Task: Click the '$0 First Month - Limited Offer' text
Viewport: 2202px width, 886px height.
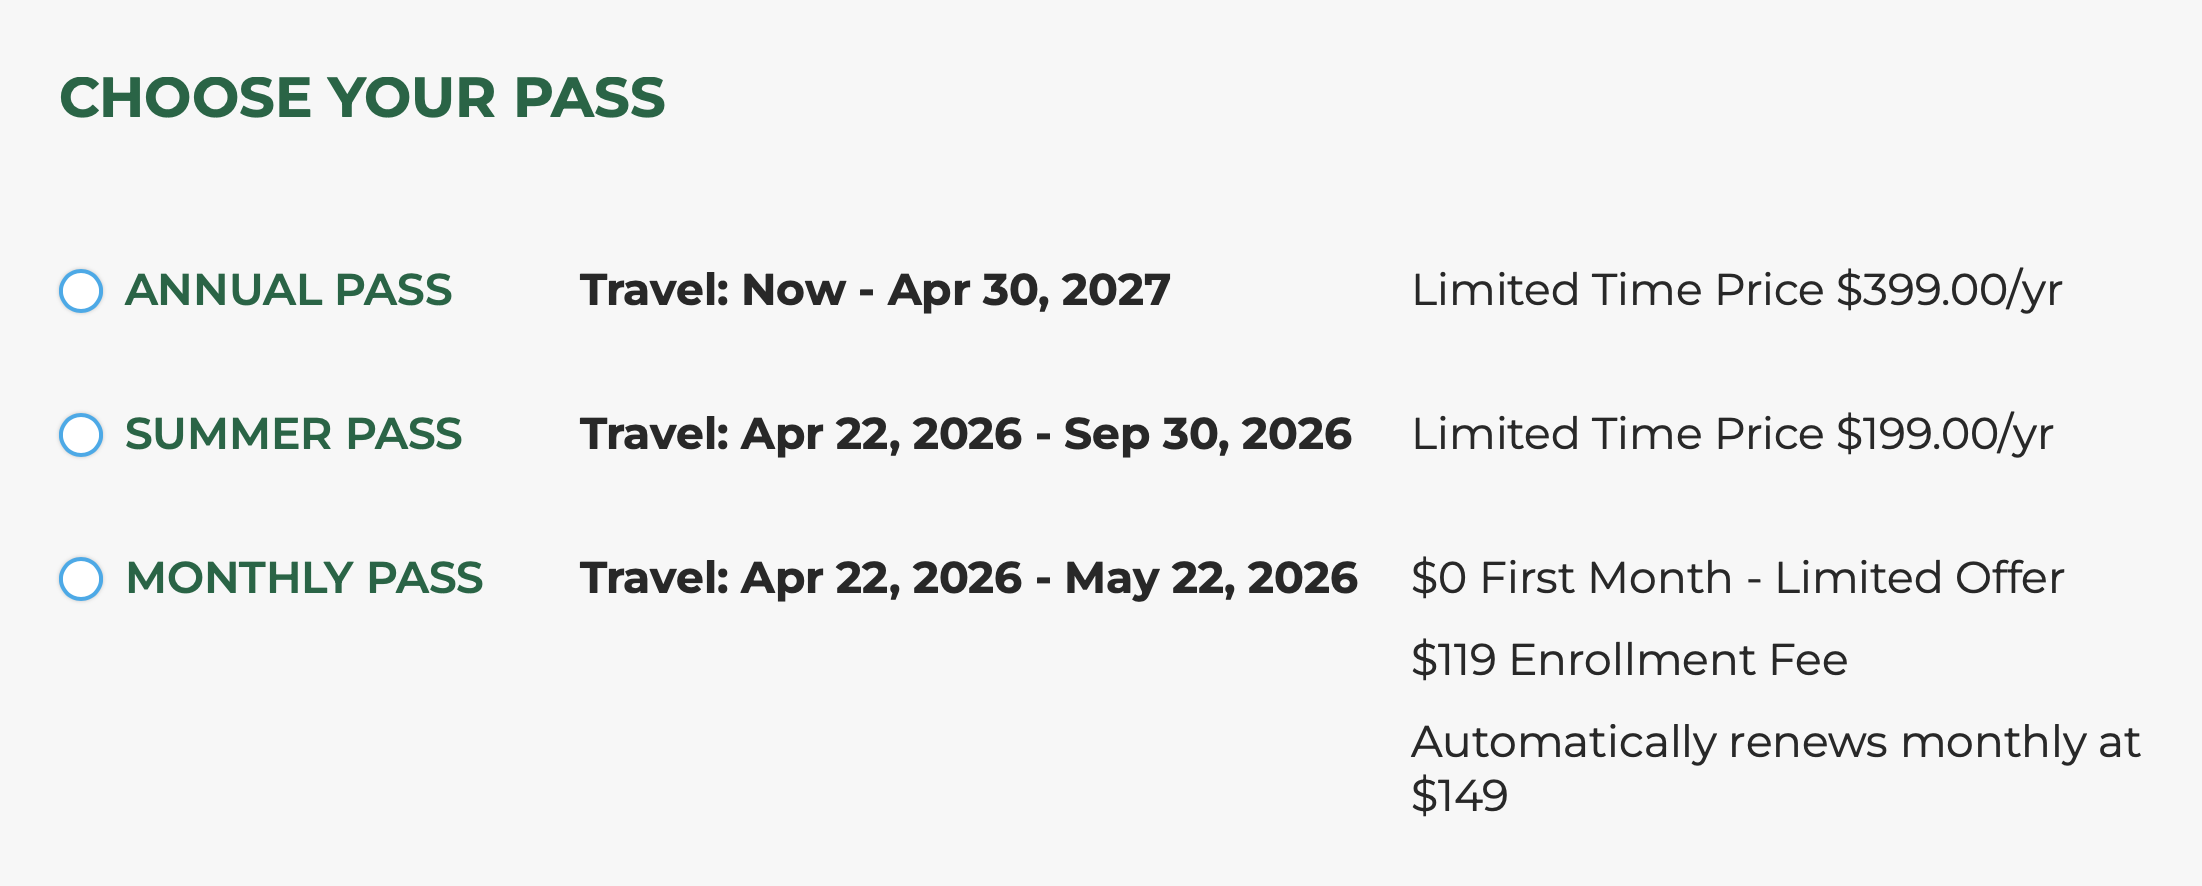Action: pos(1737,578)
